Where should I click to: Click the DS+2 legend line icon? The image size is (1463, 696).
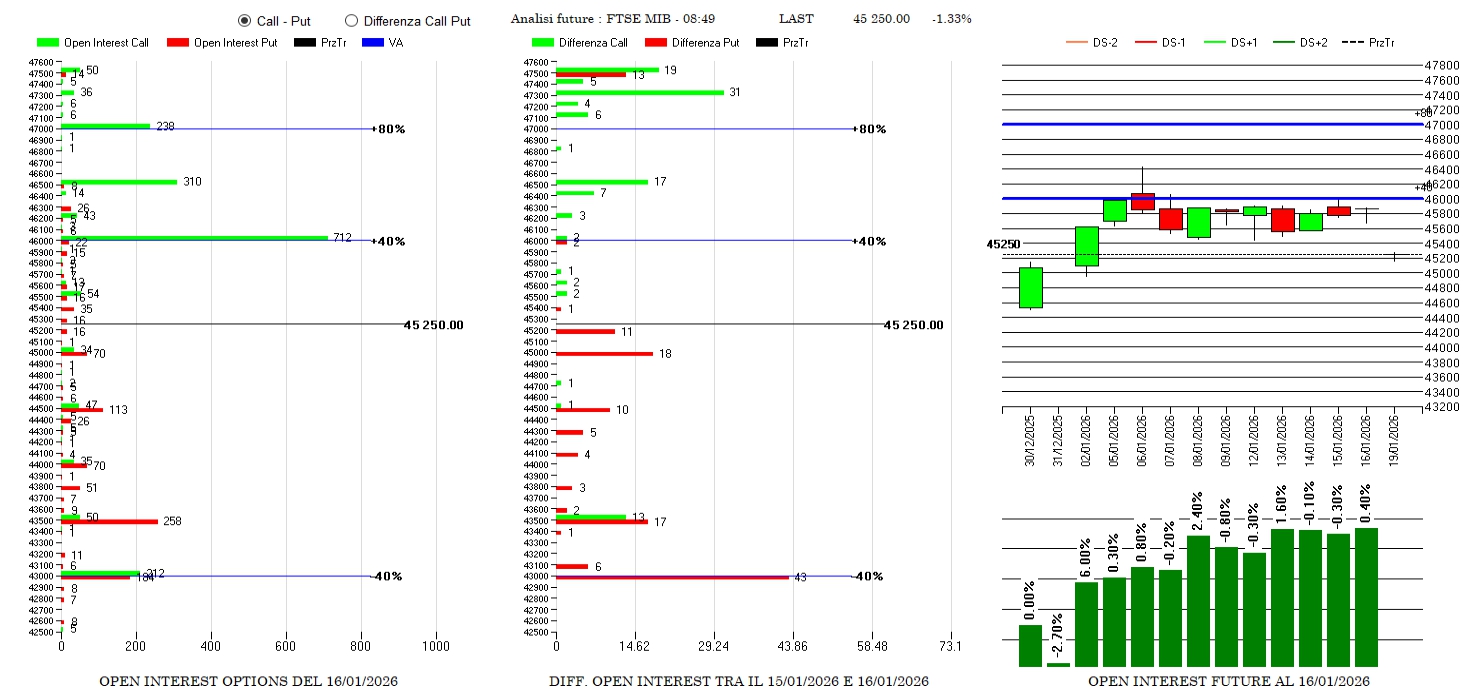tap(1284, 43)
